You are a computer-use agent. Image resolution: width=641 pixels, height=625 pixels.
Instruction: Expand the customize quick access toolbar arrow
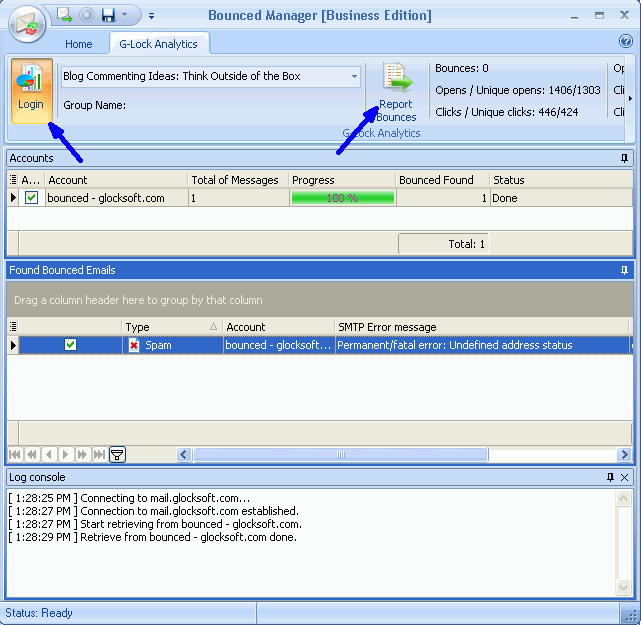click(x=151, y=16)
